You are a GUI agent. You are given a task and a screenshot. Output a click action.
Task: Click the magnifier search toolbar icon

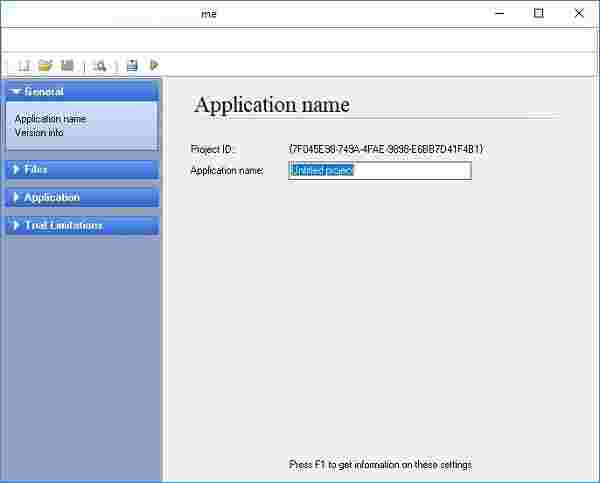point(100,65)
